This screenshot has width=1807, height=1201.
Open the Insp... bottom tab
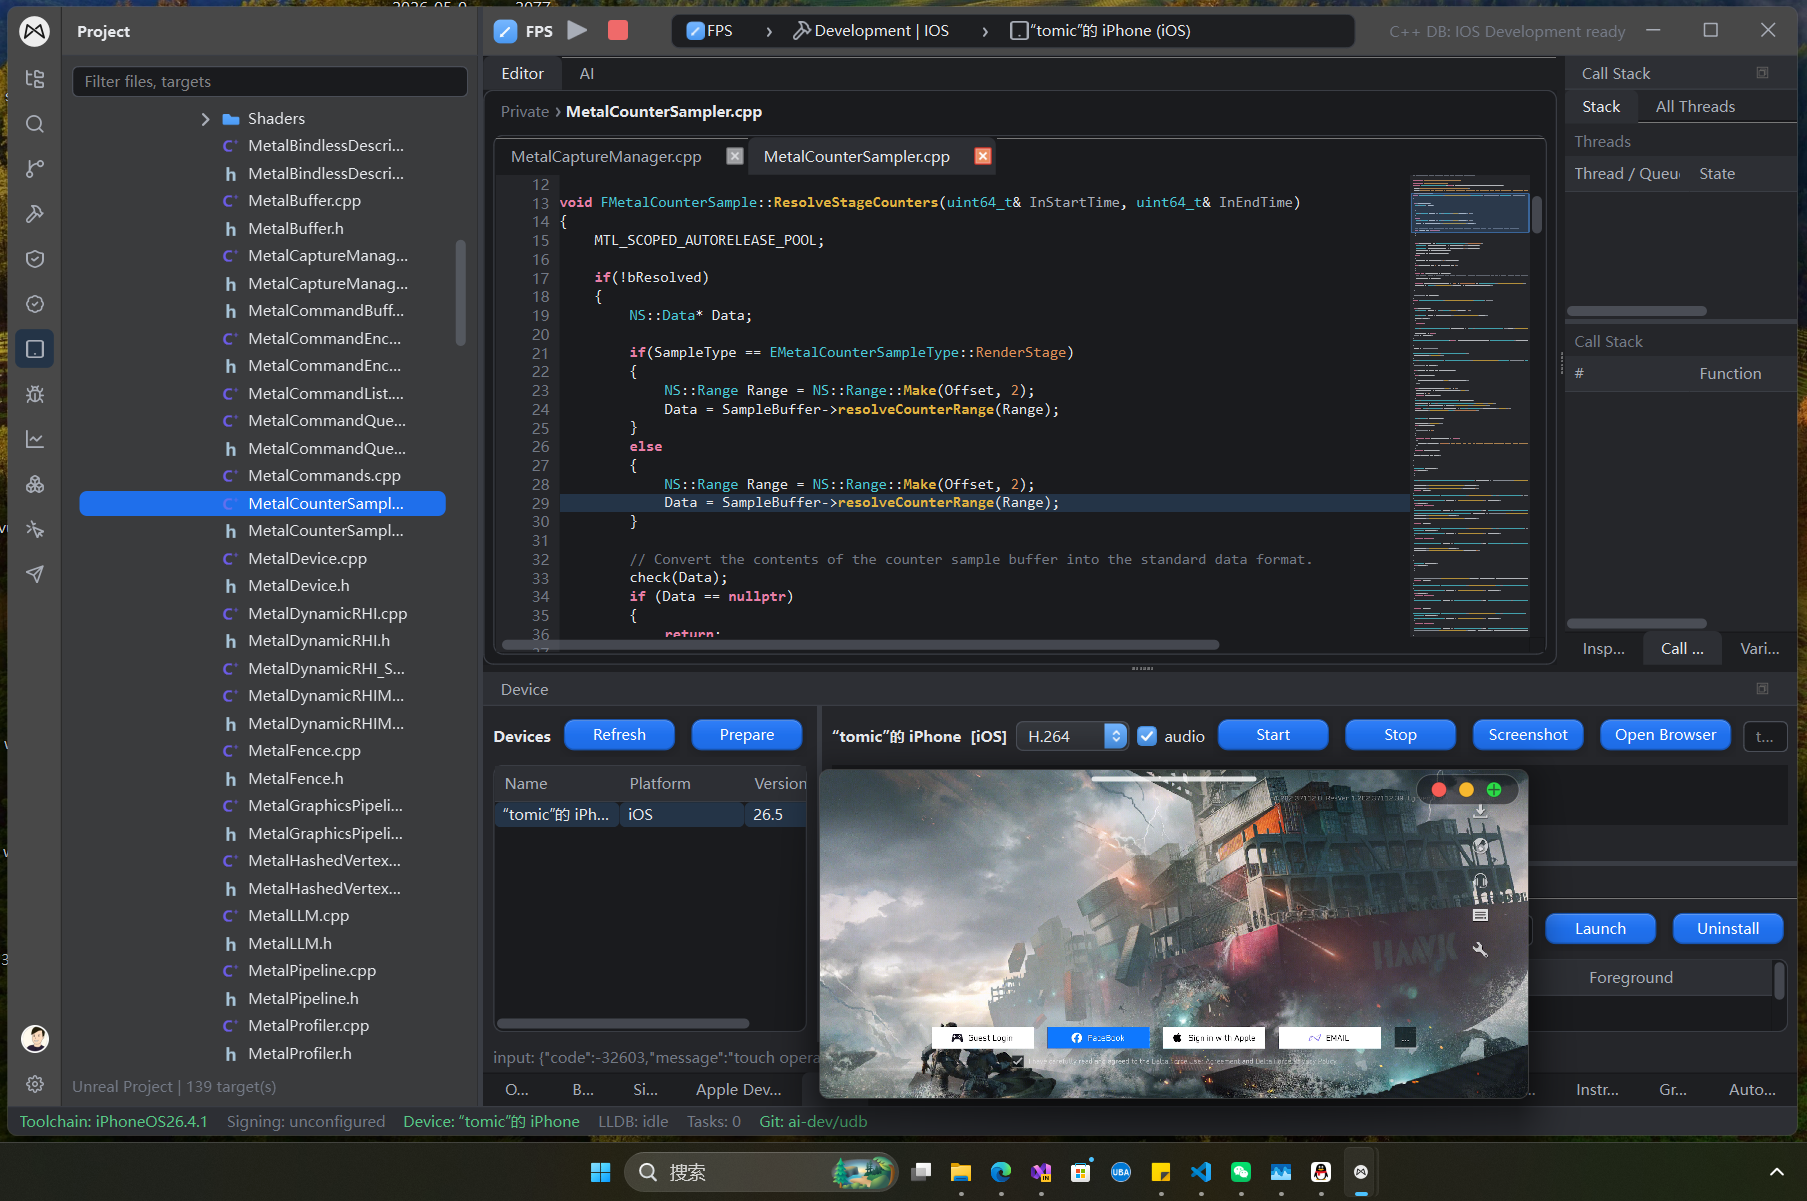(1603, 649)
